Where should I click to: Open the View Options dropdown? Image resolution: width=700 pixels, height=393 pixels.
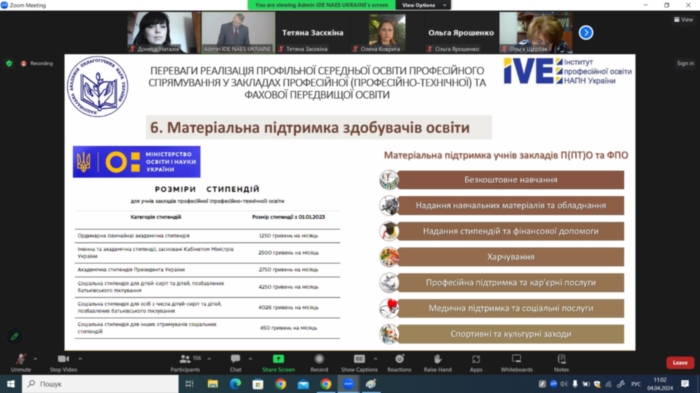point(423,5)
